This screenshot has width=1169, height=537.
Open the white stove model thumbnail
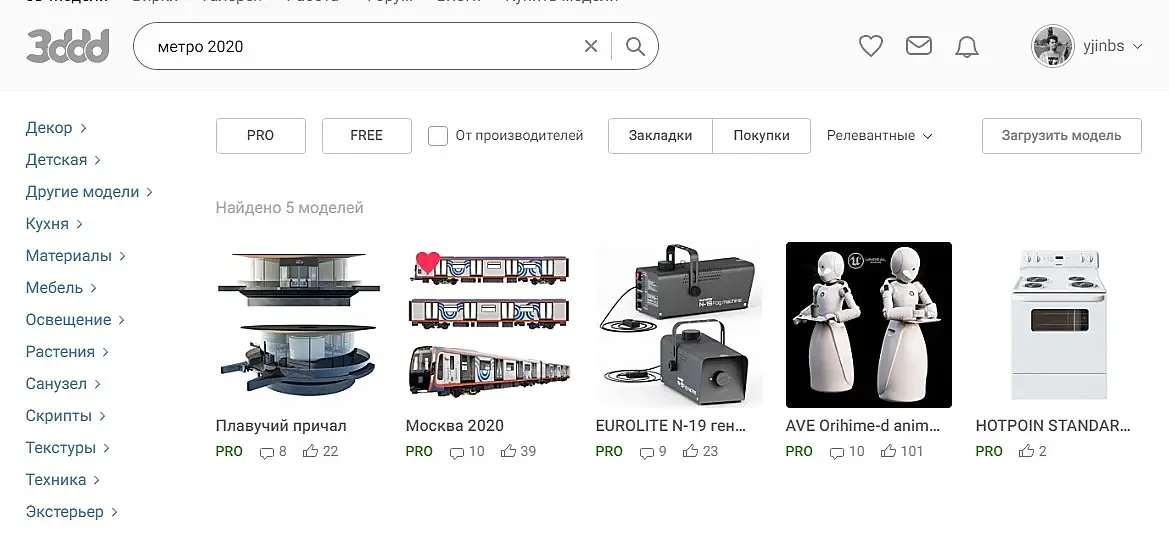coord(1059,324)
